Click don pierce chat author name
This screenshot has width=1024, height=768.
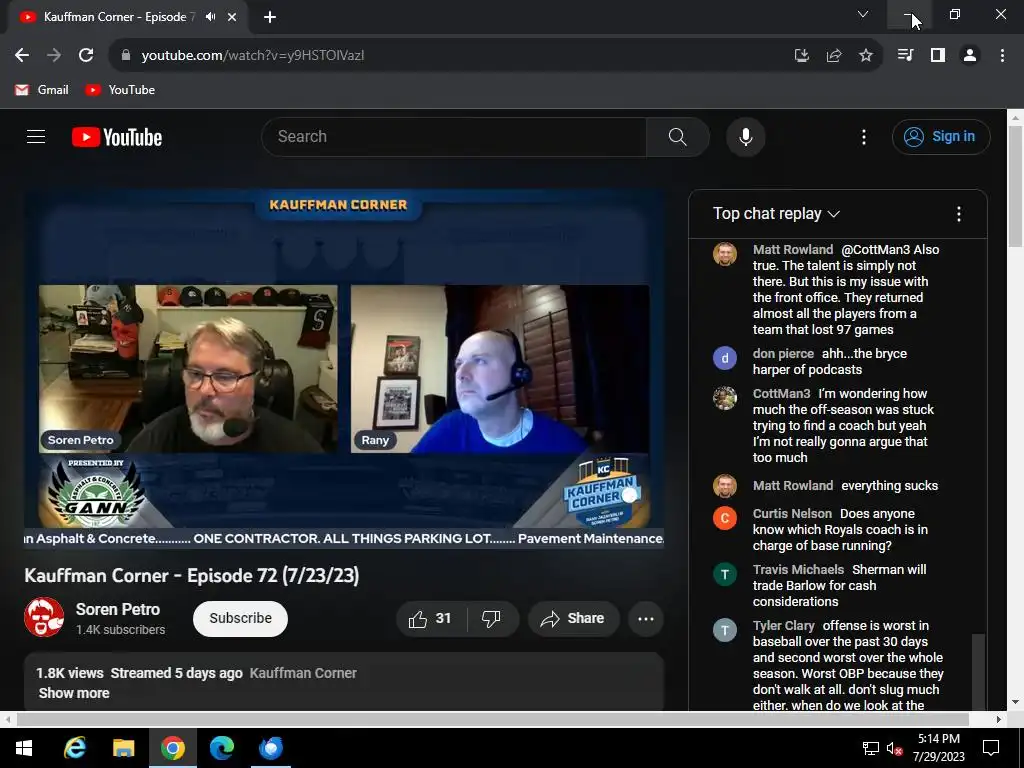pyautogui.click(x=783, y=353)
